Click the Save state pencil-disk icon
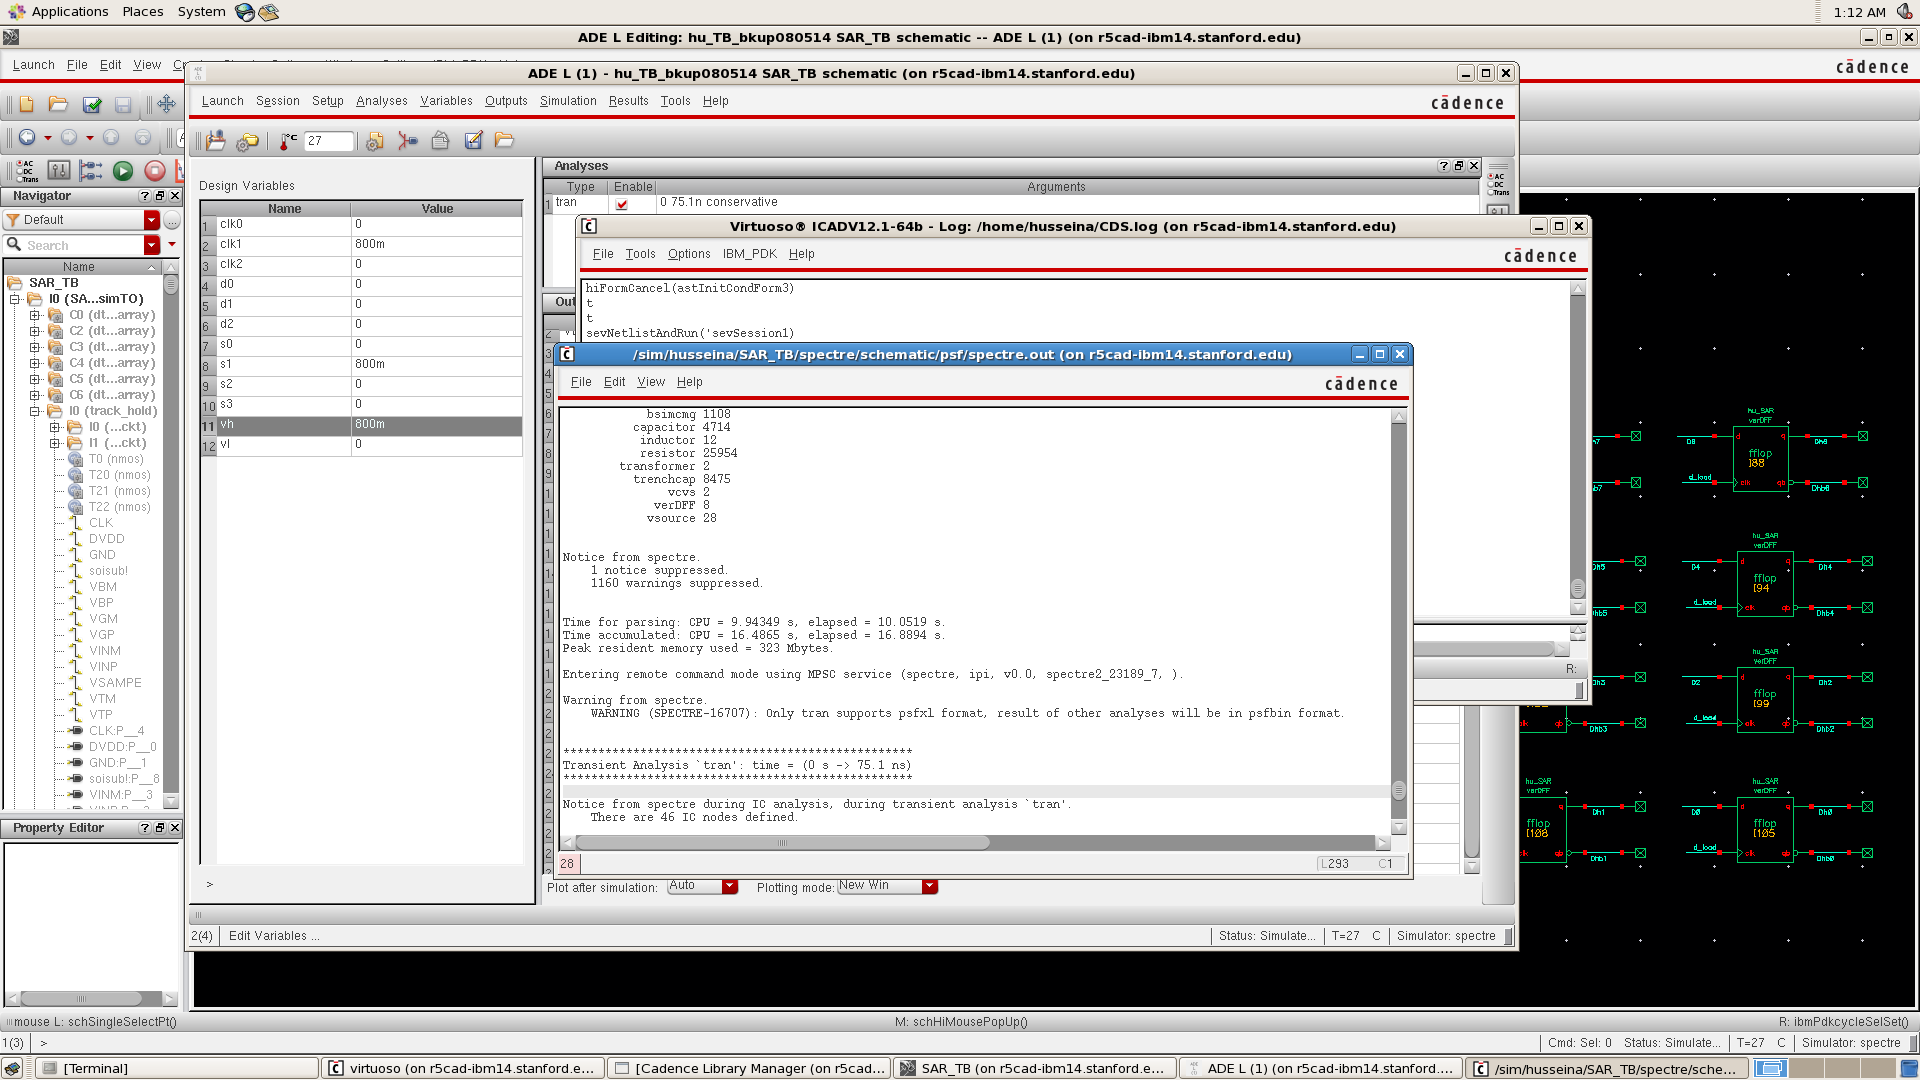The height and width of the screenshot is (1080, 1920). [x=473, y=141]
